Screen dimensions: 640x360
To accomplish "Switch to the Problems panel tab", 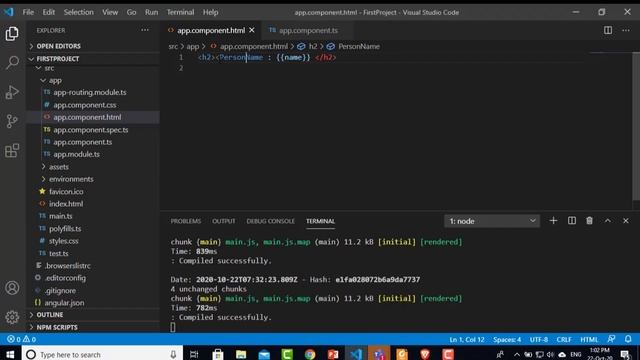I will [x=186, y=221].
